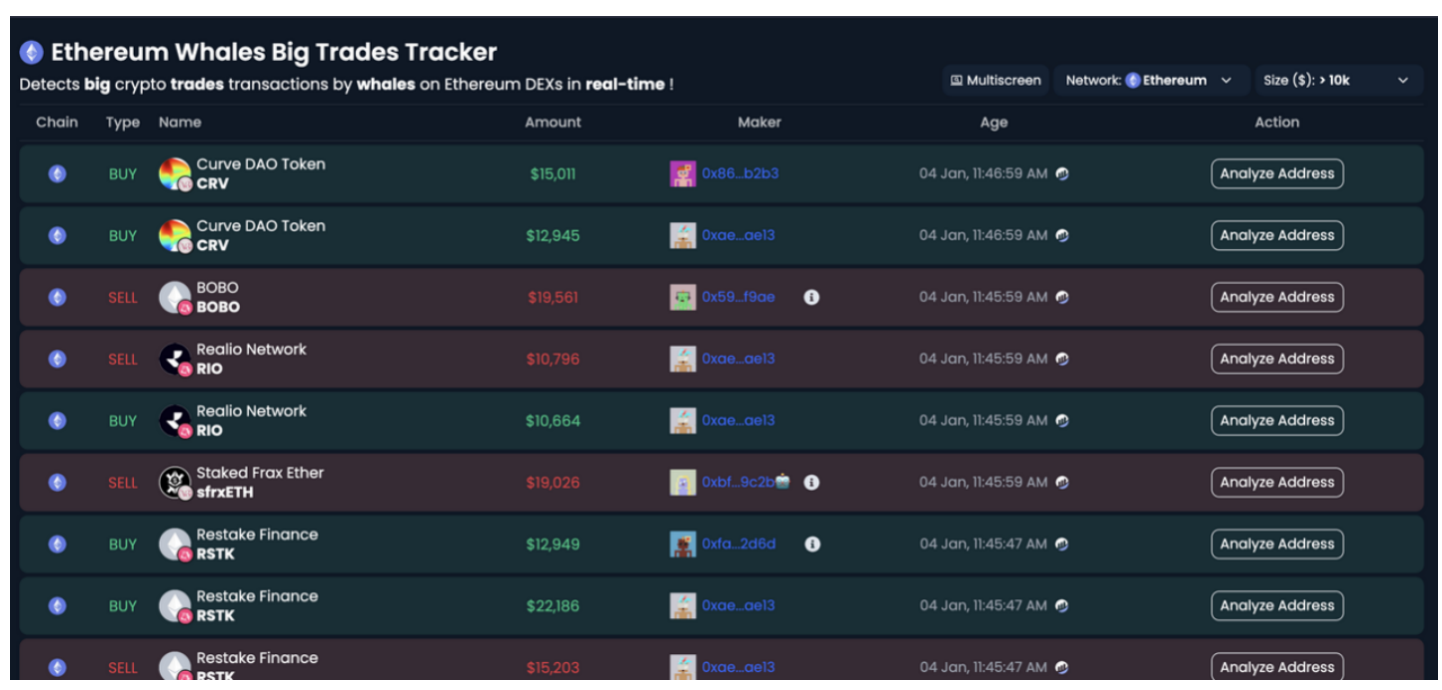Click the Chain column header
Image resolution: width=1442 pixels, height=690 pixels.
pyautogui.click(x=57, y=122)
